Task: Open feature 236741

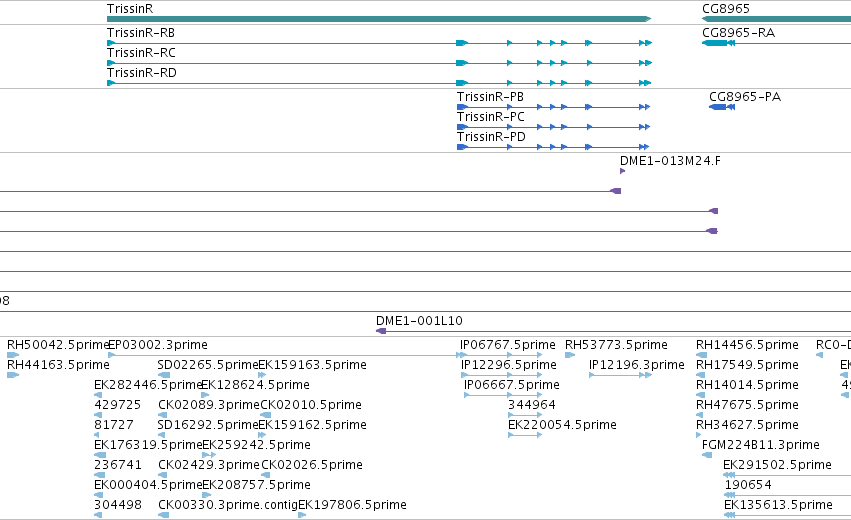Action: [118, 466]
